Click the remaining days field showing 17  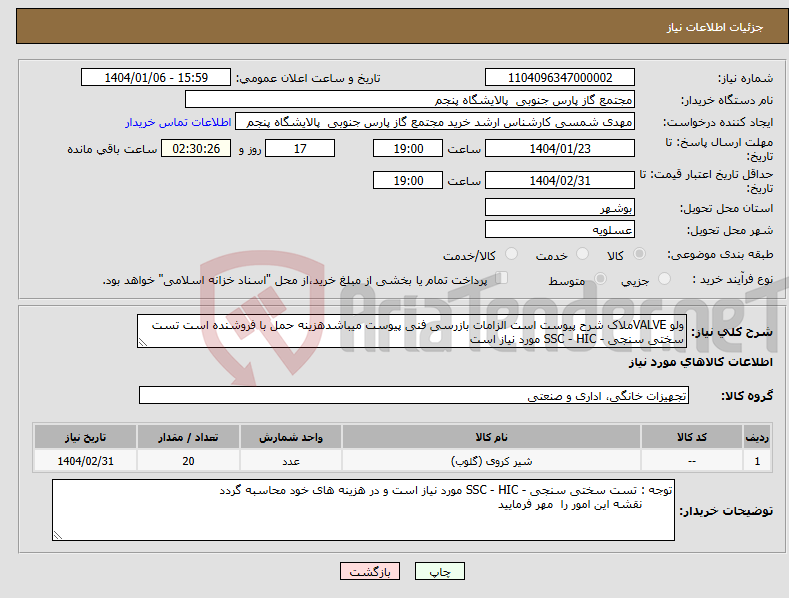(x=300, y=148)
